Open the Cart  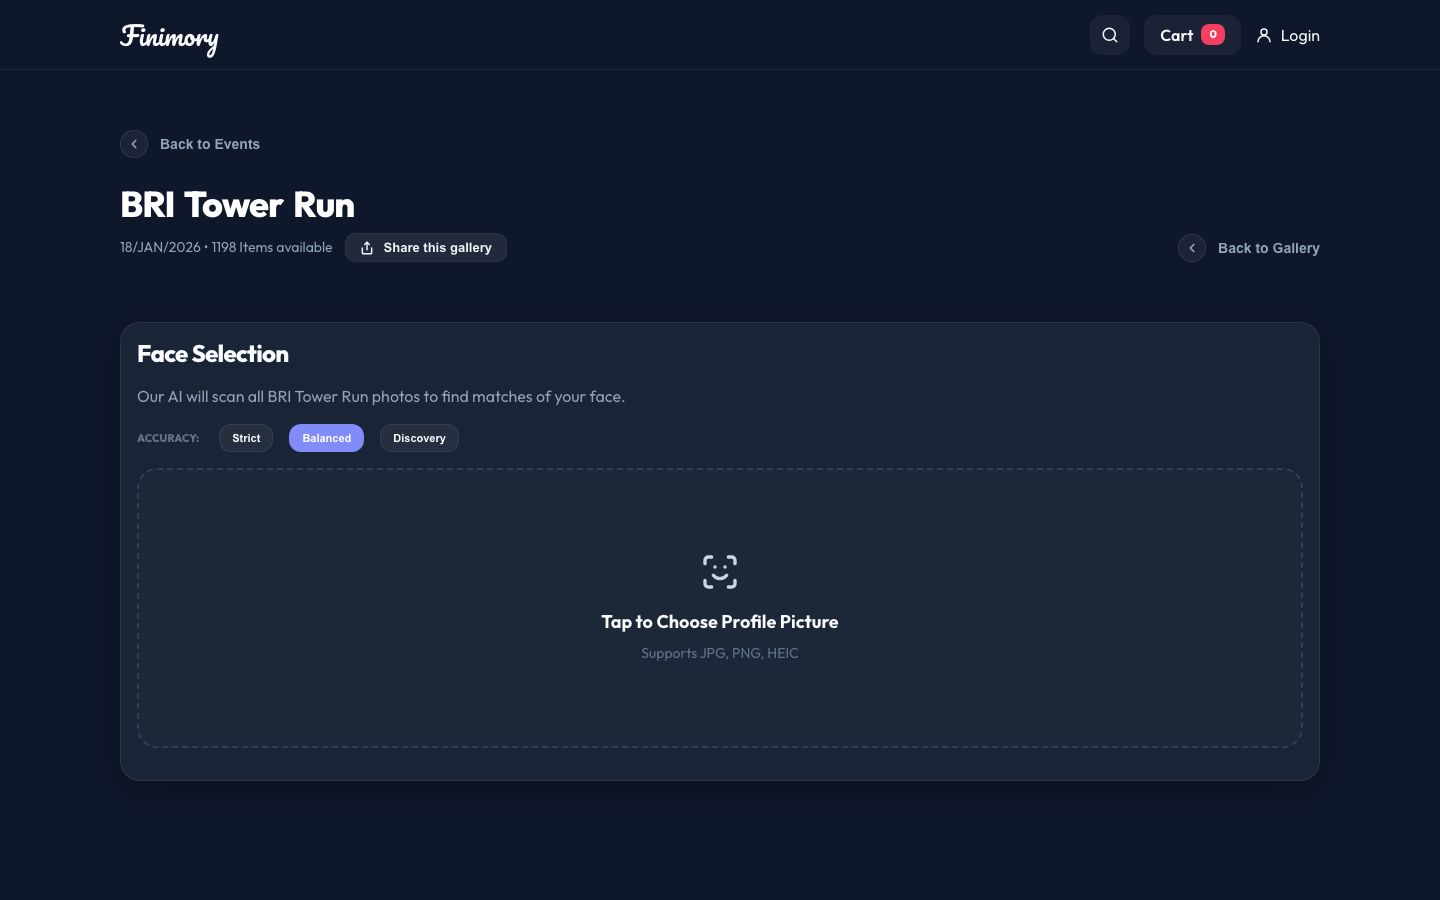1192,35
